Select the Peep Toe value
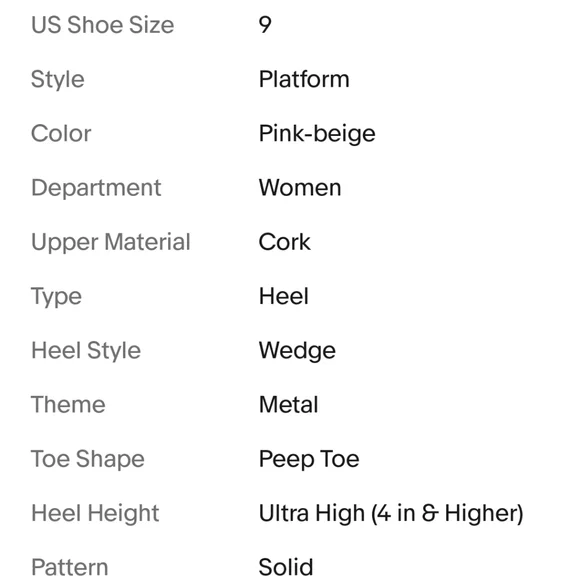 (x=309, y=460)
